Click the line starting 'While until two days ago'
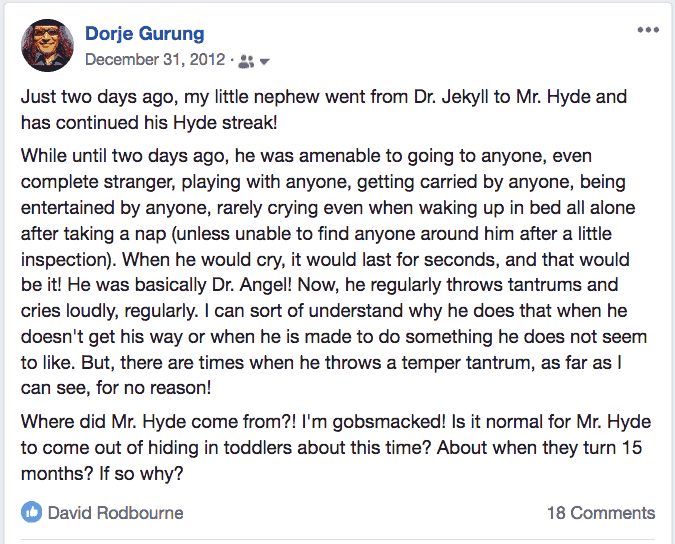 point(306,156)
